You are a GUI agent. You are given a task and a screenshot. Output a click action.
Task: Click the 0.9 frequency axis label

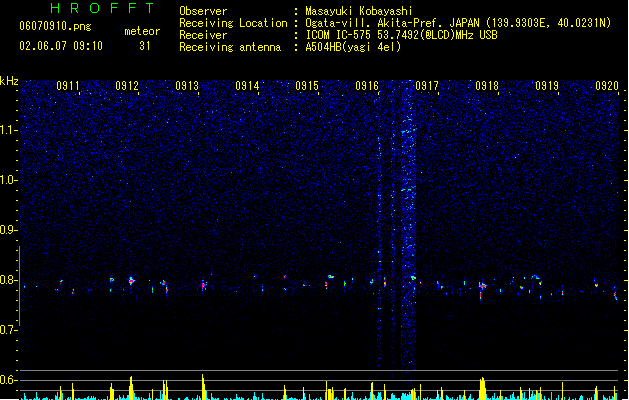click(x=8, y=230)
